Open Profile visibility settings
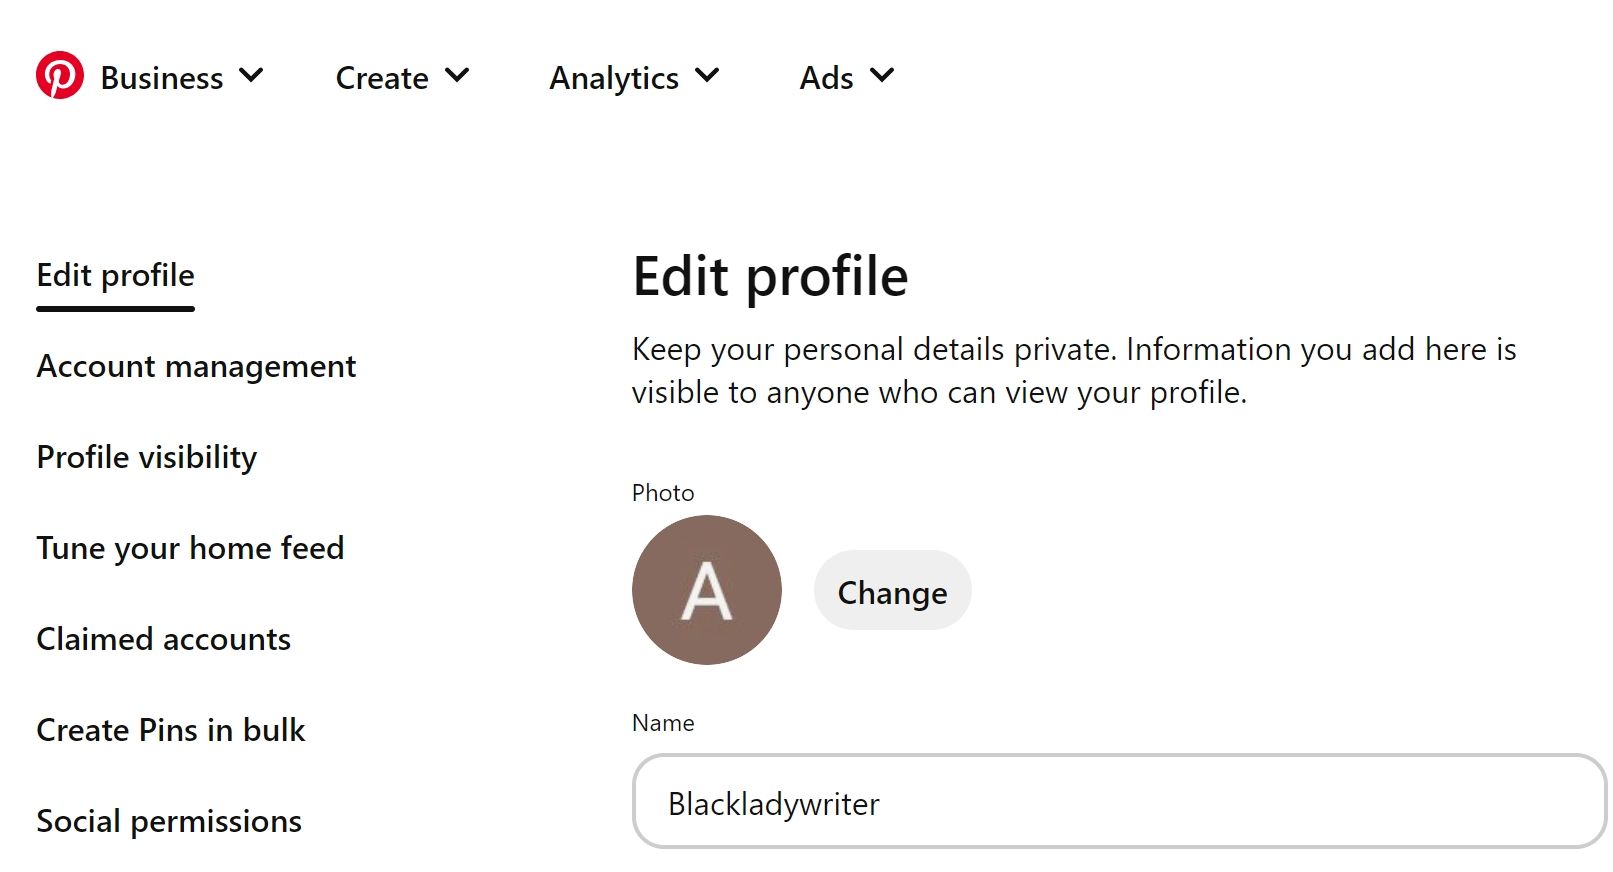1613x872 pixels. (x=147, y=457)
